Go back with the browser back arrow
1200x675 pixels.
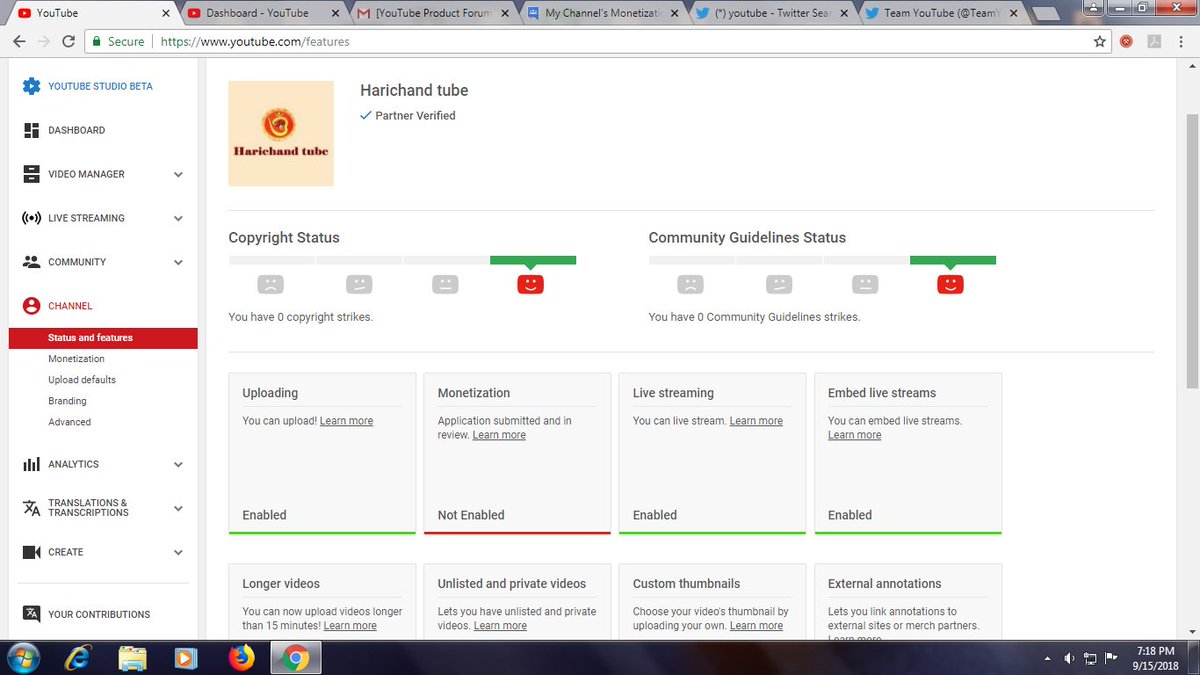(x=18, y=42)
